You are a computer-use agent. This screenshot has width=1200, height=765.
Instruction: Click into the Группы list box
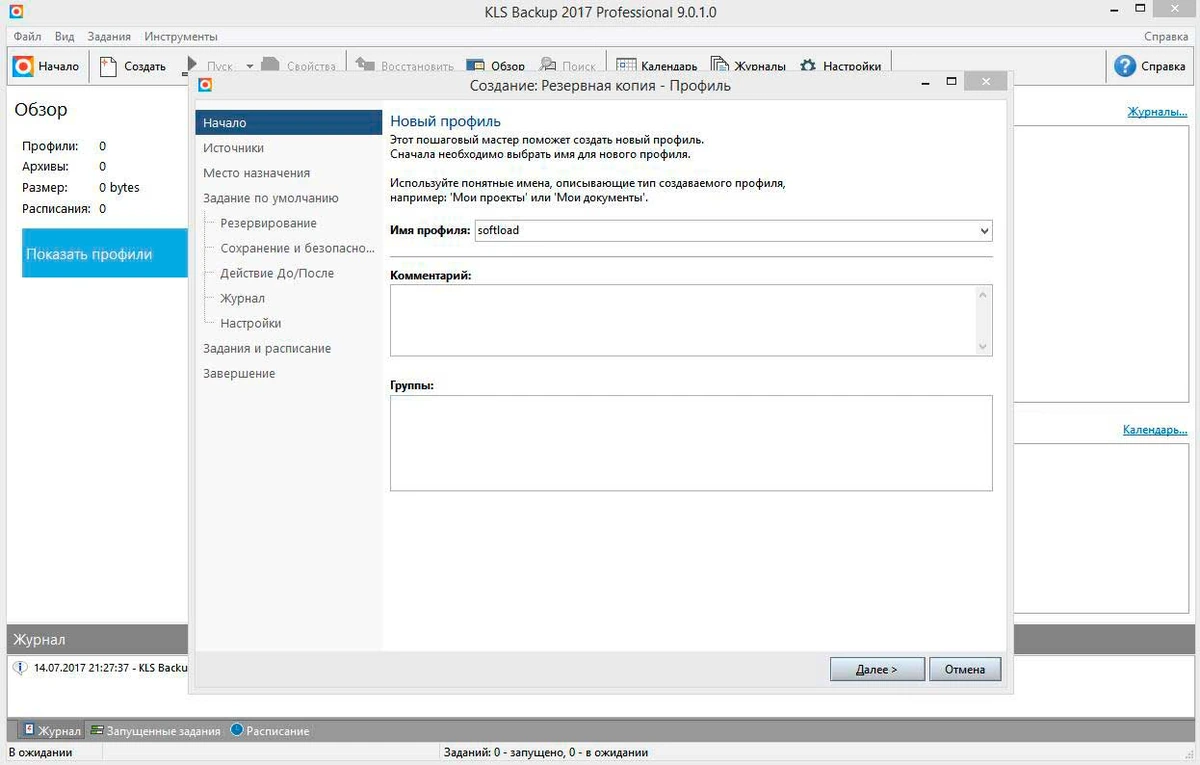point(691,443)
